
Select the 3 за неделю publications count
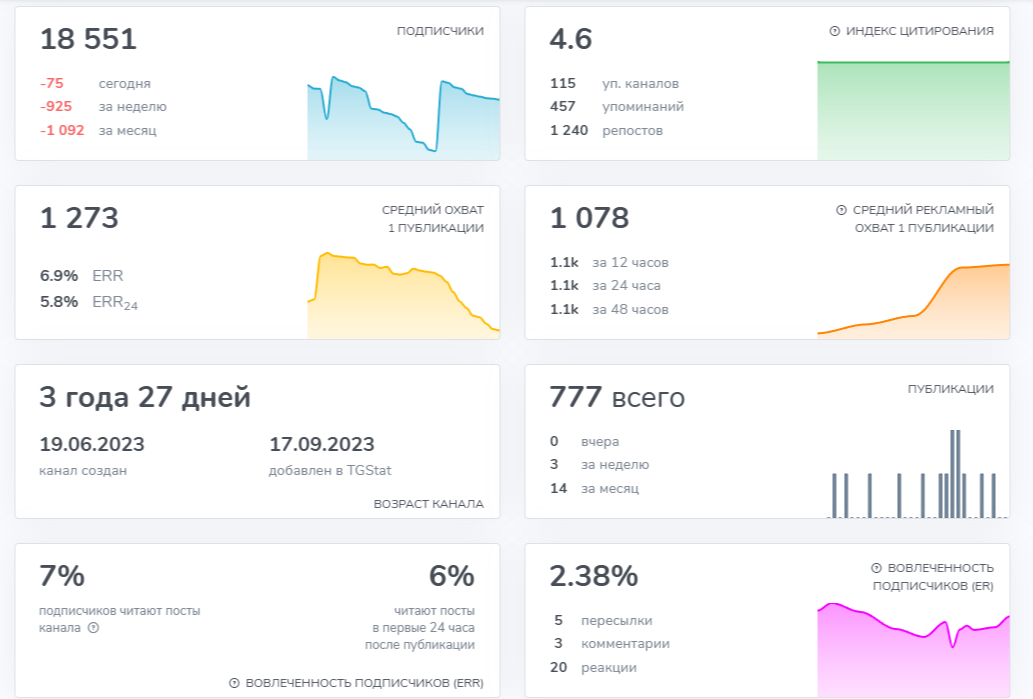pos(554,464)
